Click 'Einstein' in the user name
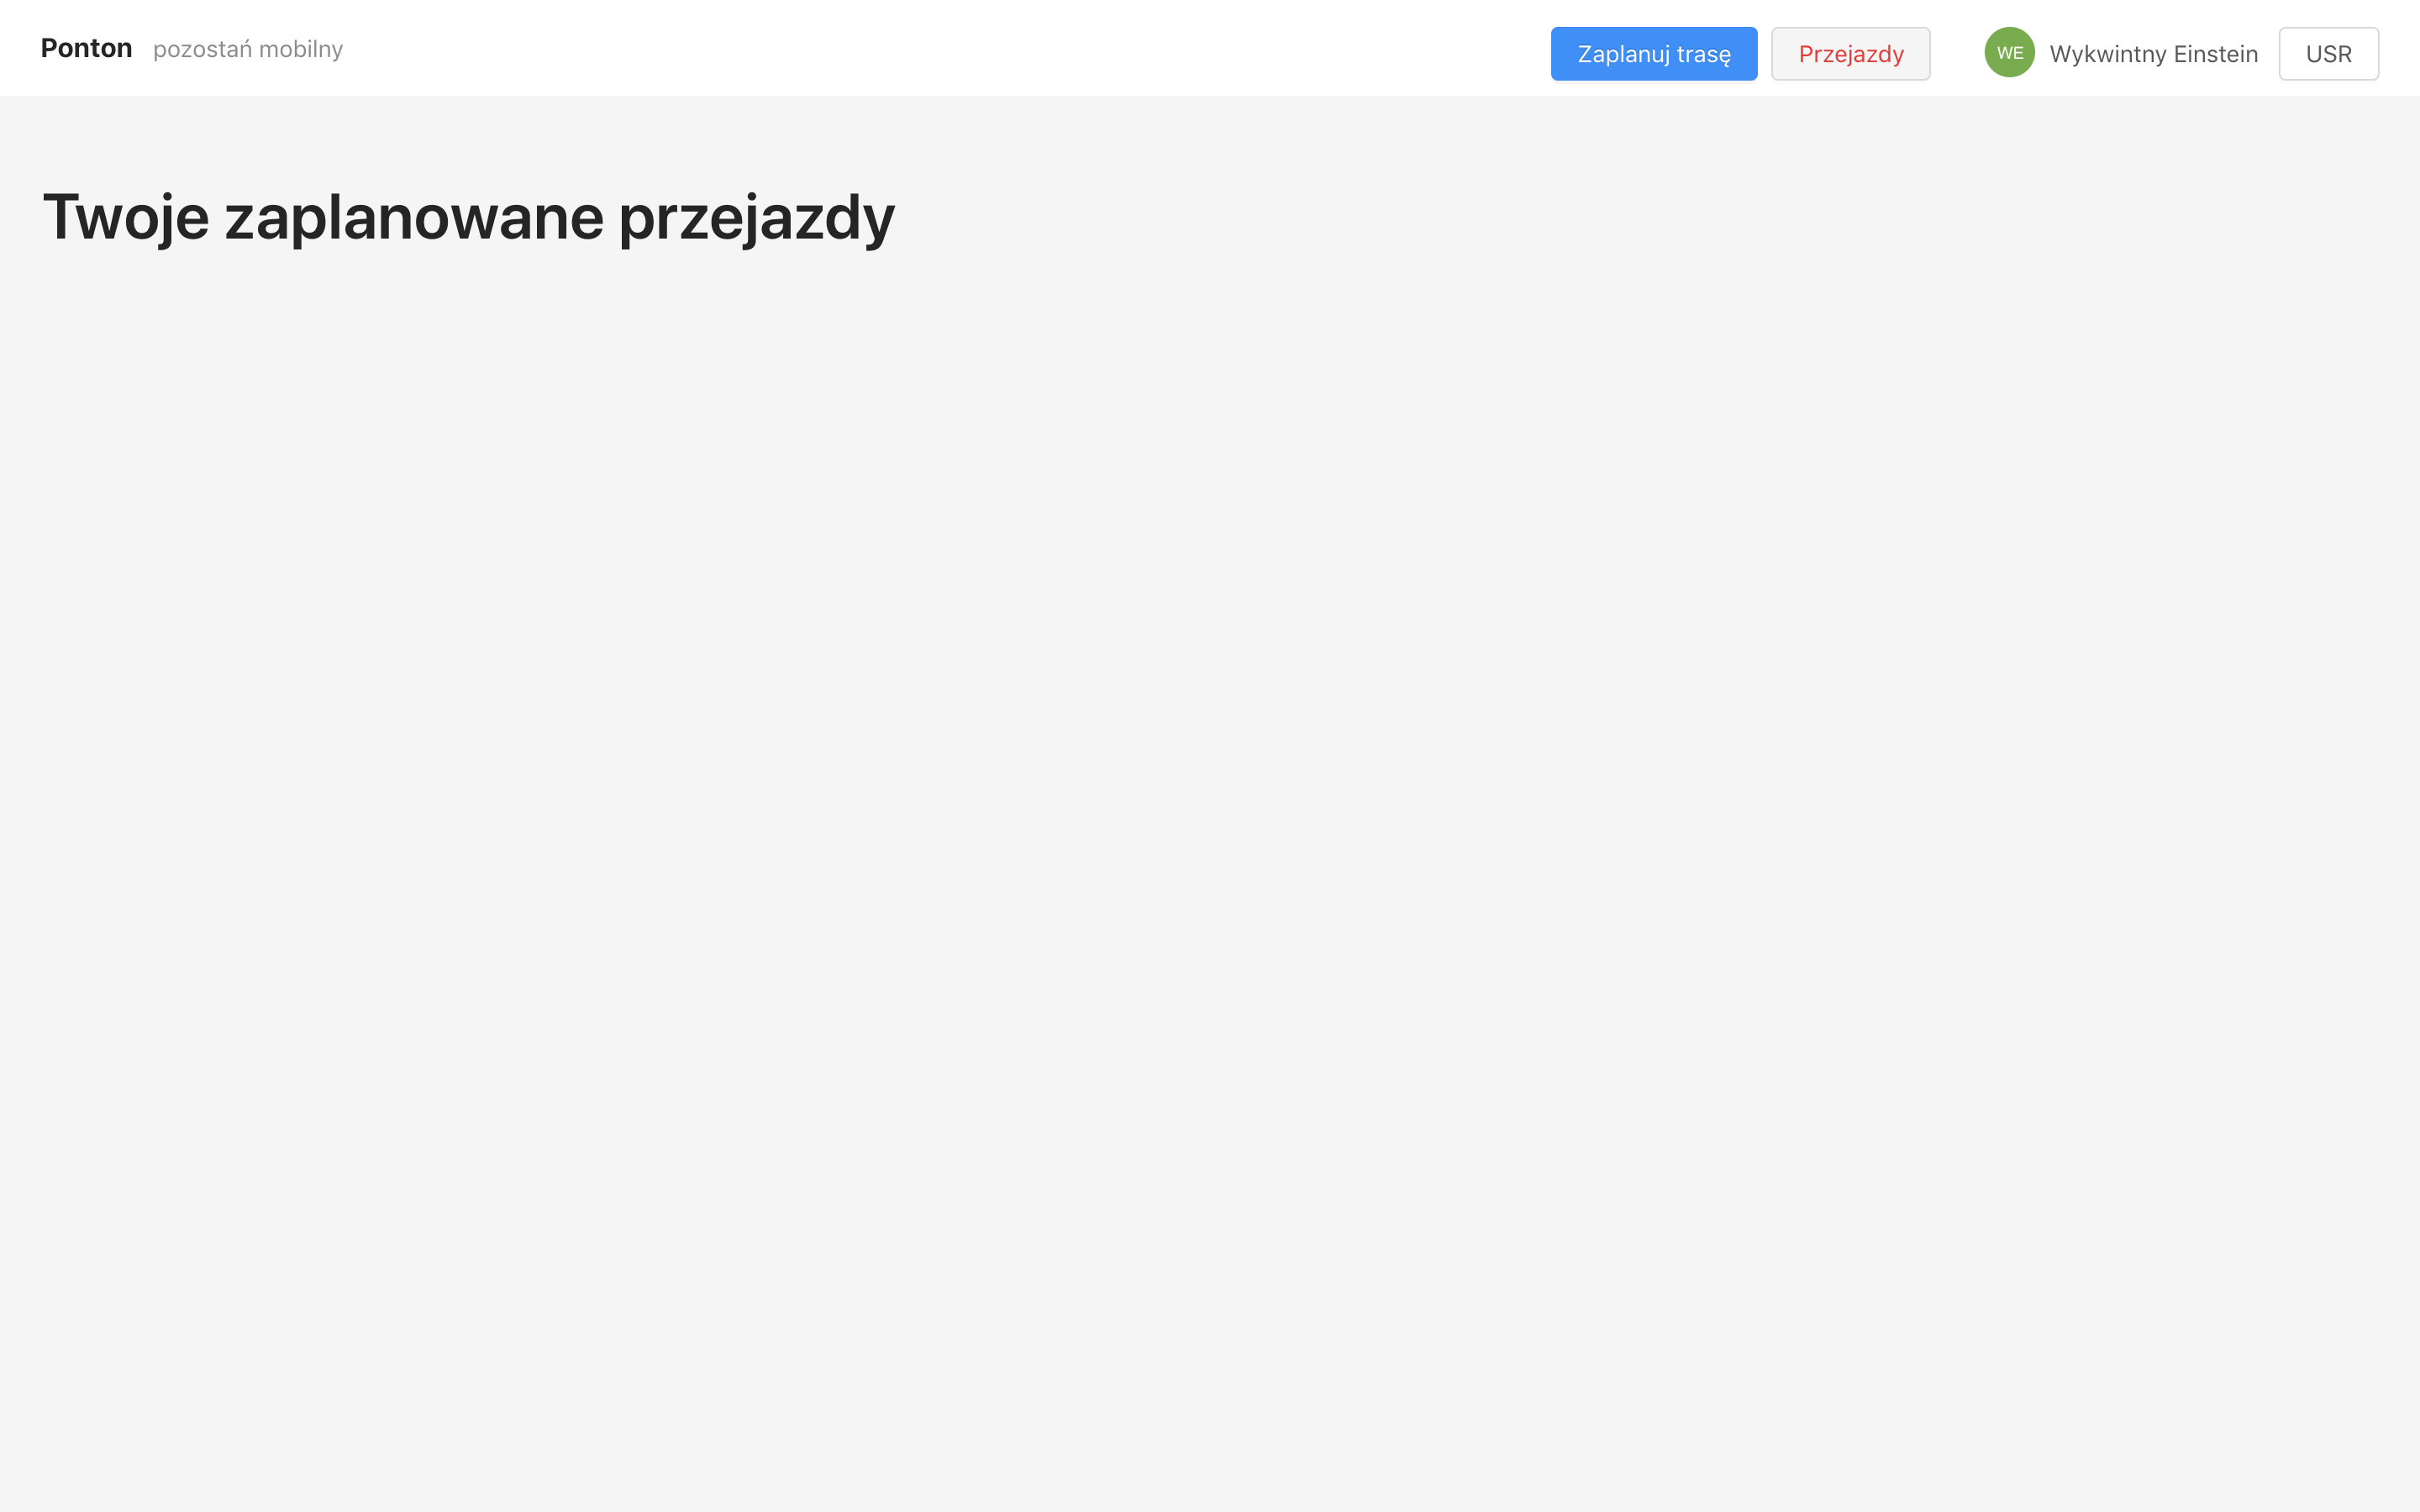Image resolution: width=2420 pixels, height=1512 pixels. point(2215,54)
